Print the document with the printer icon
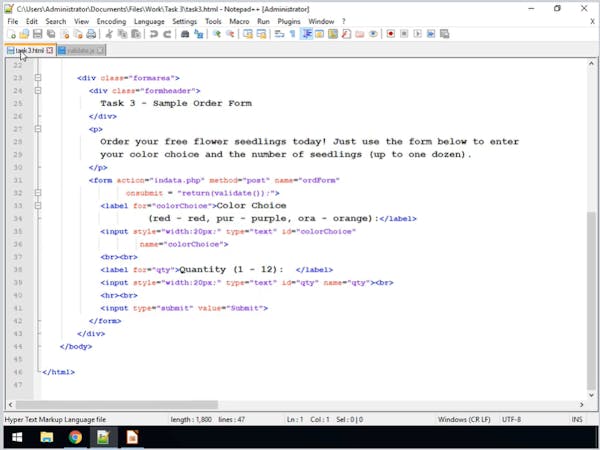 click(91, 34)
